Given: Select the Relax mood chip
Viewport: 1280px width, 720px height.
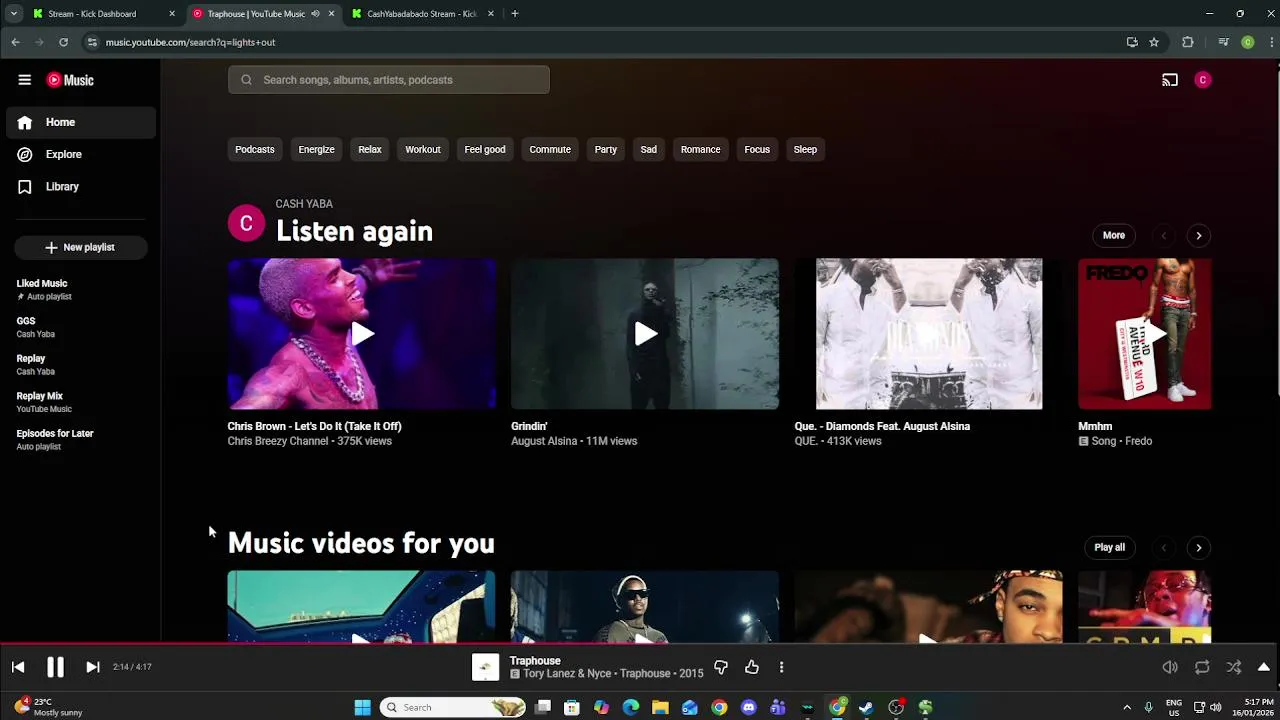Looking at the screenshot, I should [370, 149].
